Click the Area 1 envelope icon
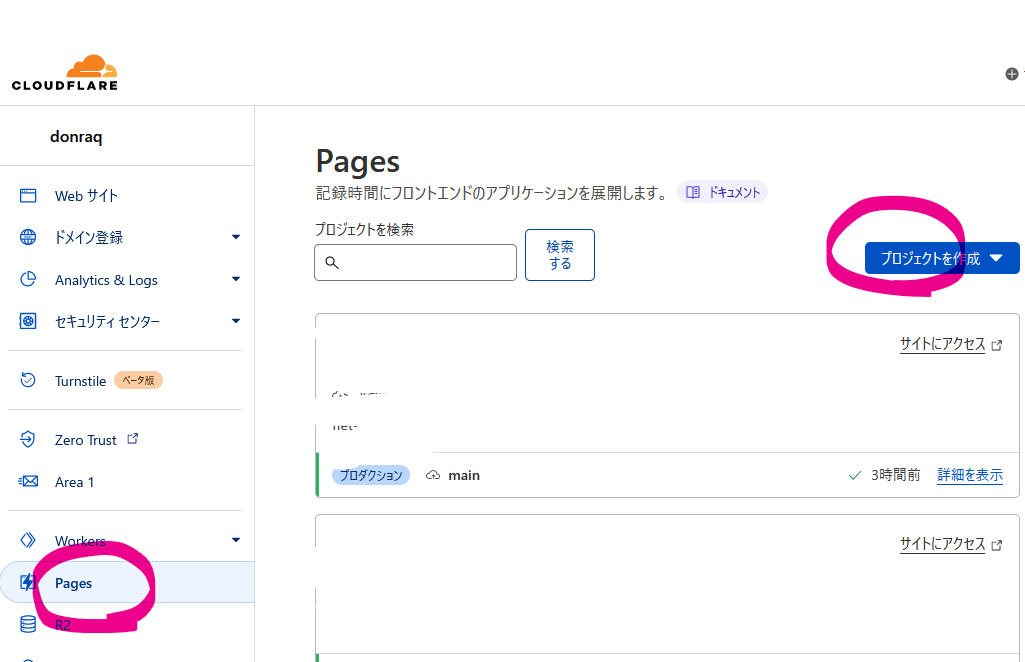Image resolution: width=1025 pixels, height=662 pixels. coord(28,481)
